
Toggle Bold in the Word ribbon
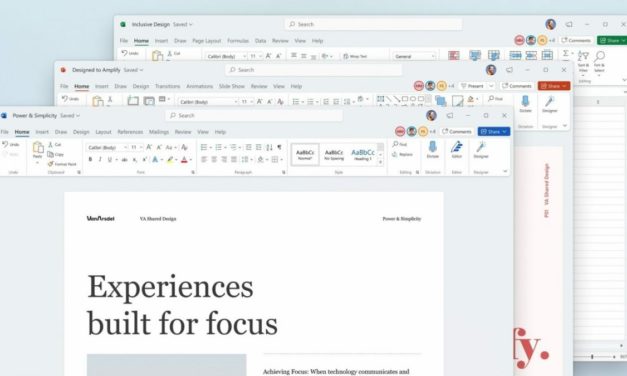90,160
